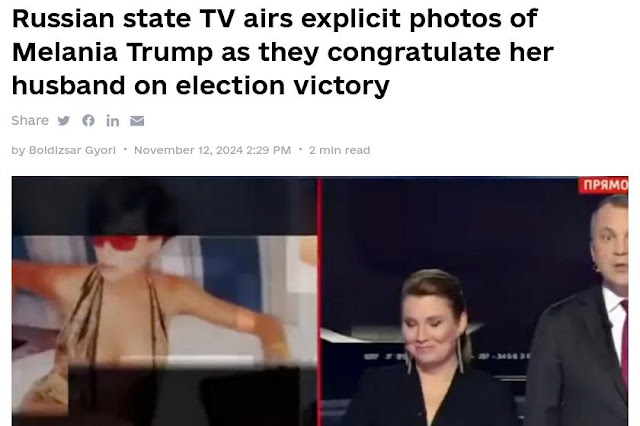
Task: Share the article by email envelope icon
Action: (137, 121)
